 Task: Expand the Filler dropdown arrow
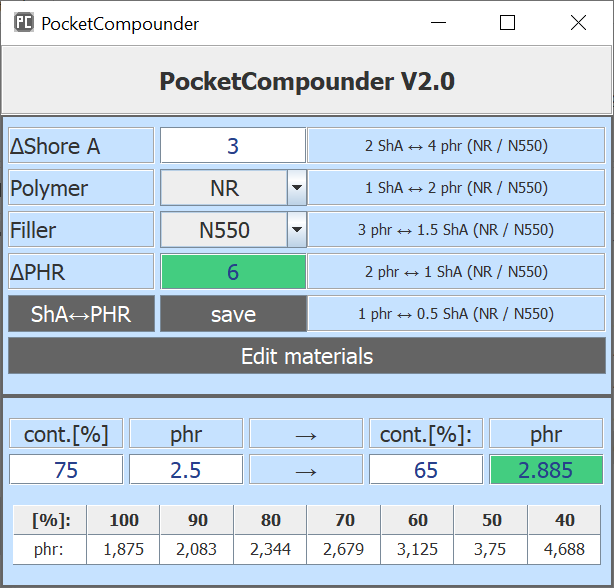(296, 230)
